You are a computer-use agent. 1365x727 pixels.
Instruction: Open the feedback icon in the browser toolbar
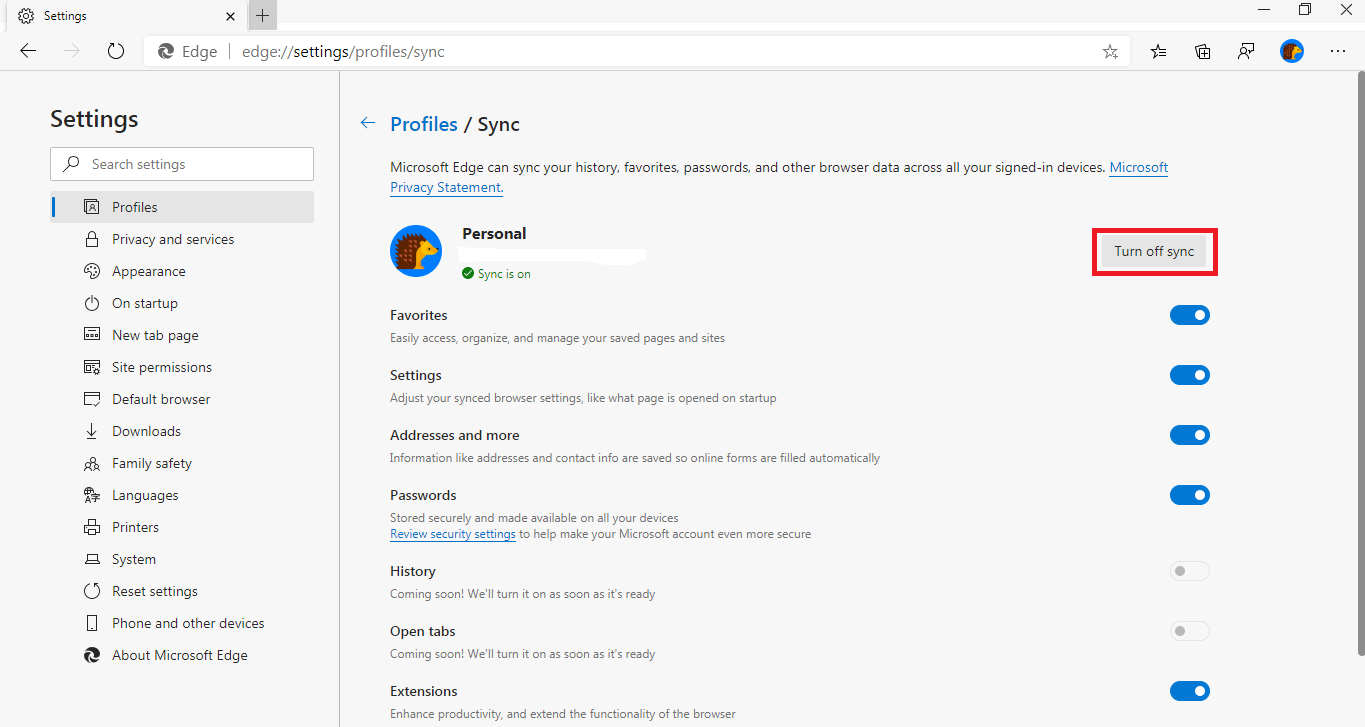1246,51
